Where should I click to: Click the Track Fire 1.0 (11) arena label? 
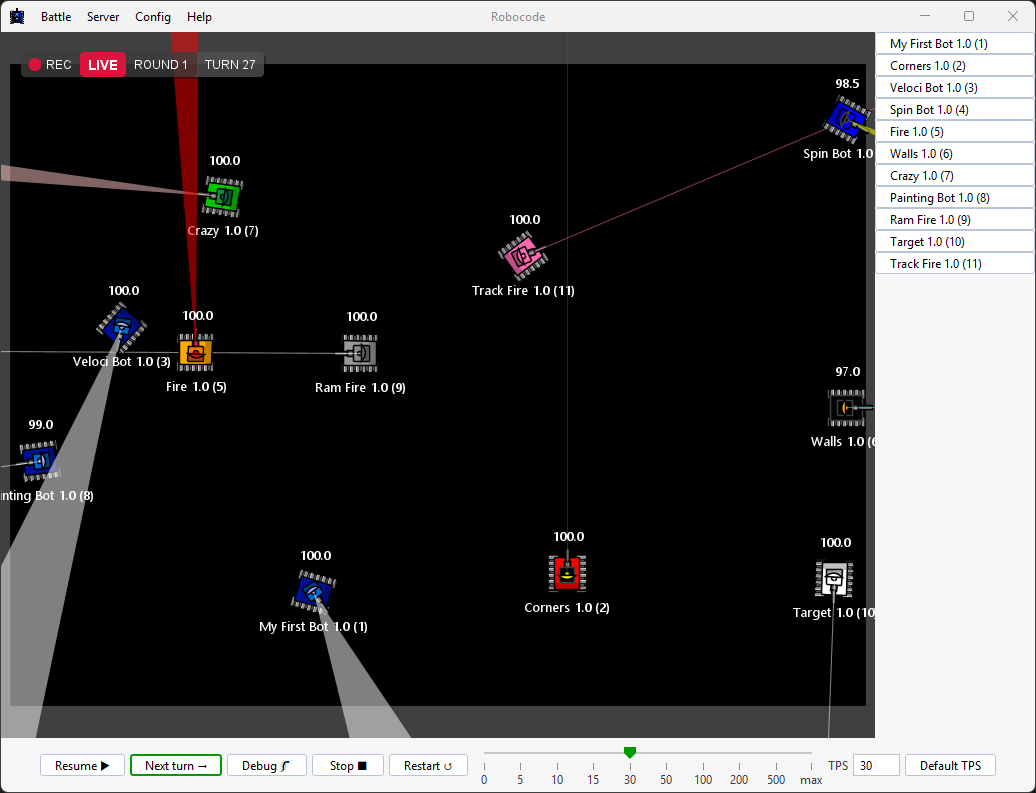523,291
